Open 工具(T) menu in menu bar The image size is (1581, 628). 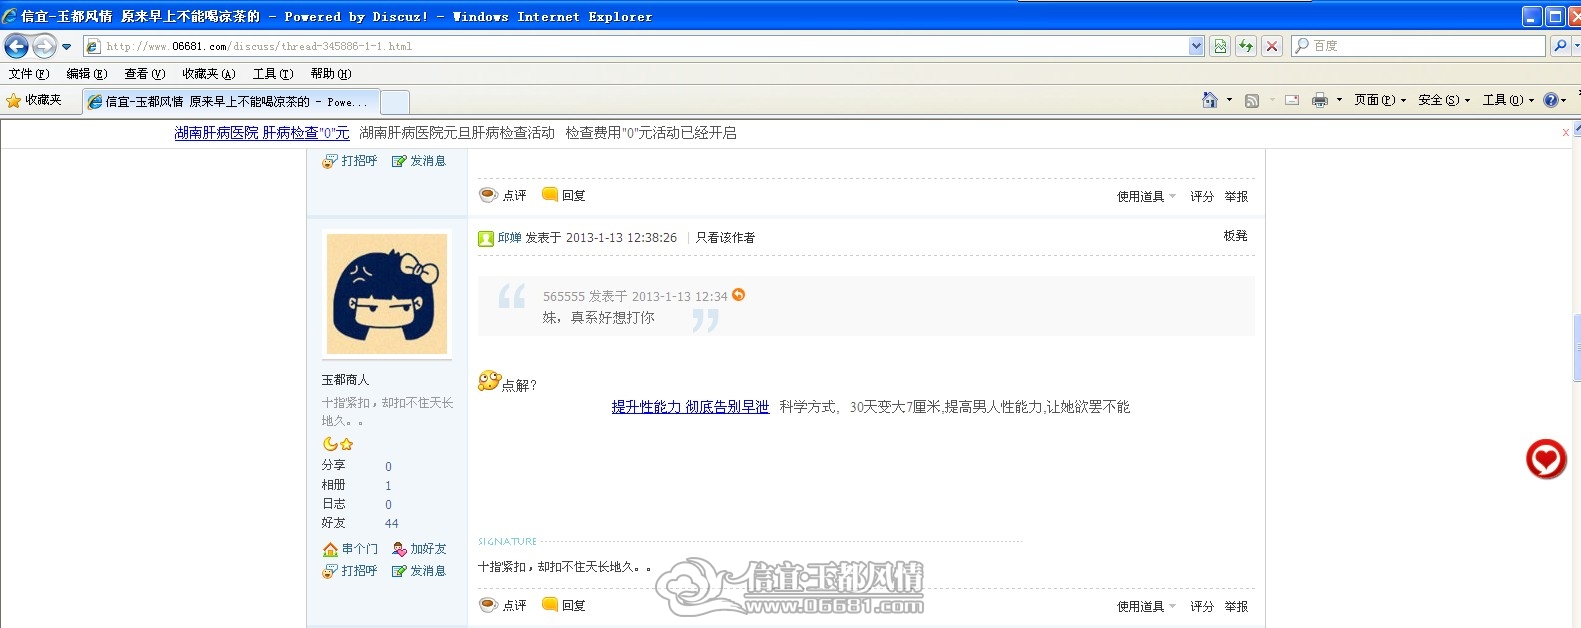[272, 74]
